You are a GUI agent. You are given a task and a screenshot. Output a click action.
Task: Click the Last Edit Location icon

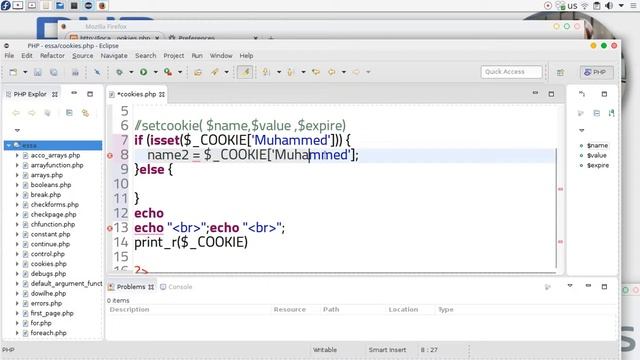click(x=316, y=72)
